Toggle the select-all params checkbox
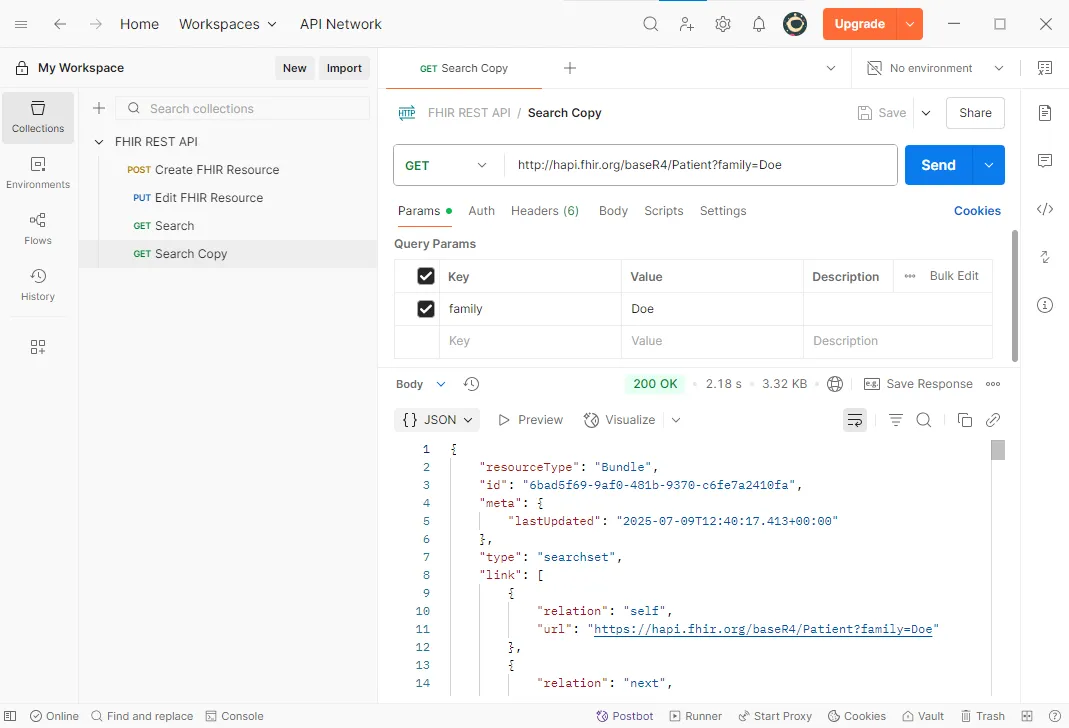This screenshot has height=728, width=1069. (425, 276)
